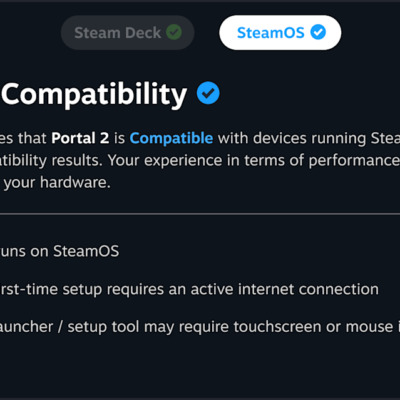
Task: Select the launcher / setup tool result line
Action: pos(200,327)
